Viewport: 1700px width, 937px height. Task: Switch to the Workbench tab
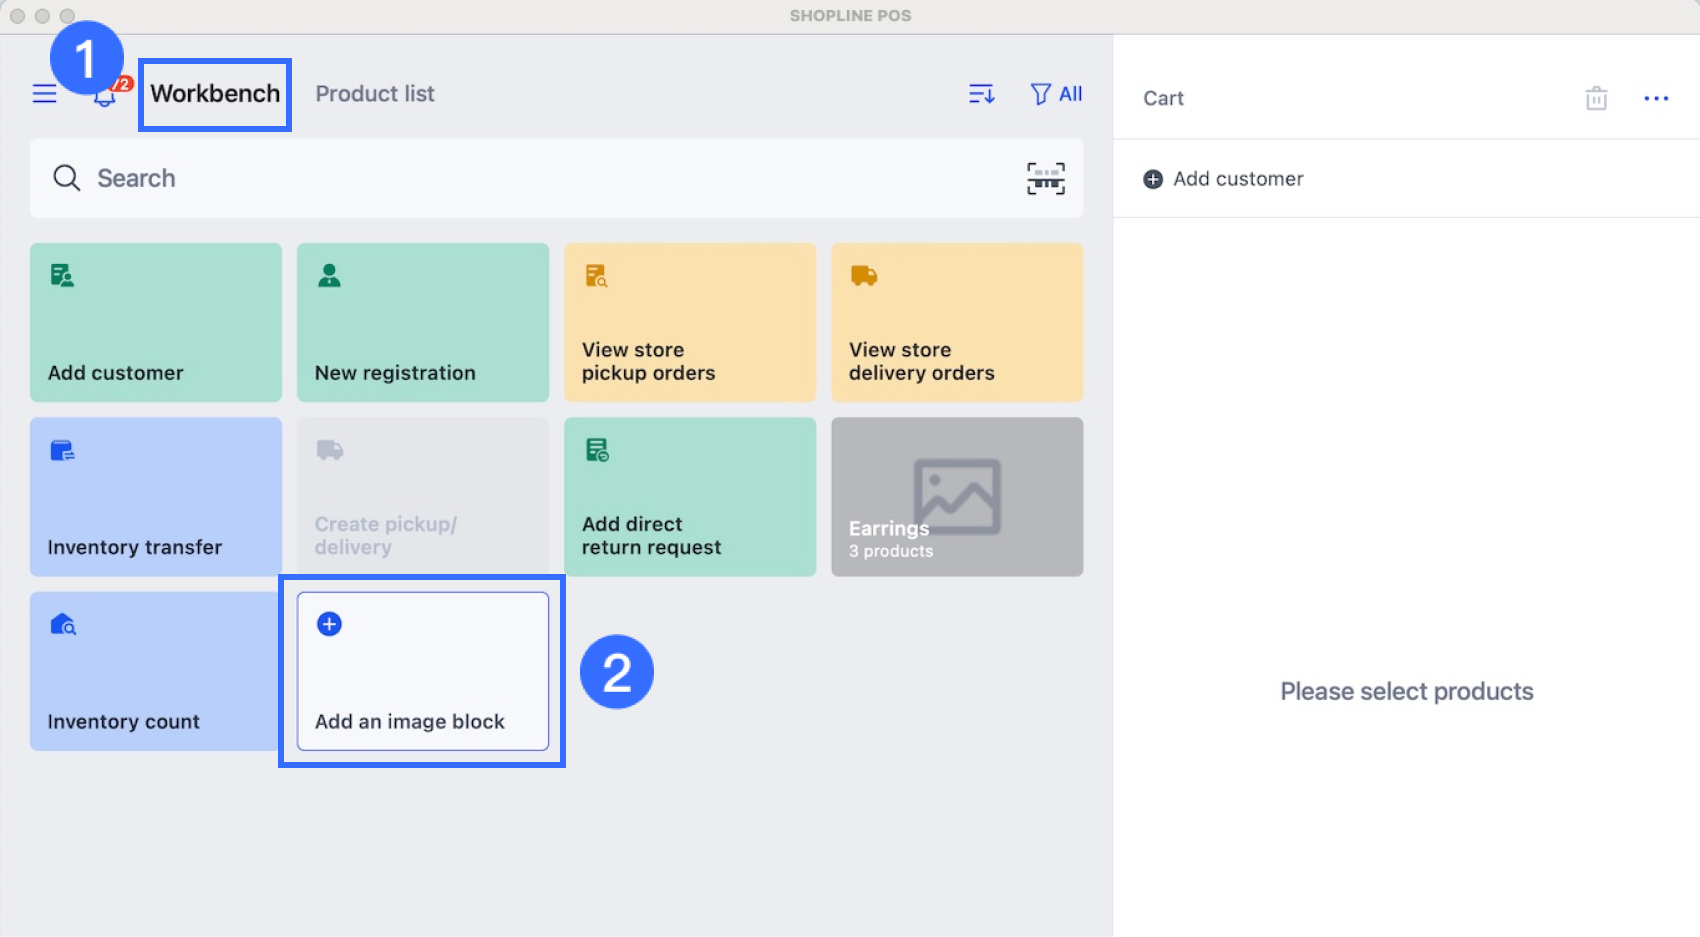[x=215, y=94]
